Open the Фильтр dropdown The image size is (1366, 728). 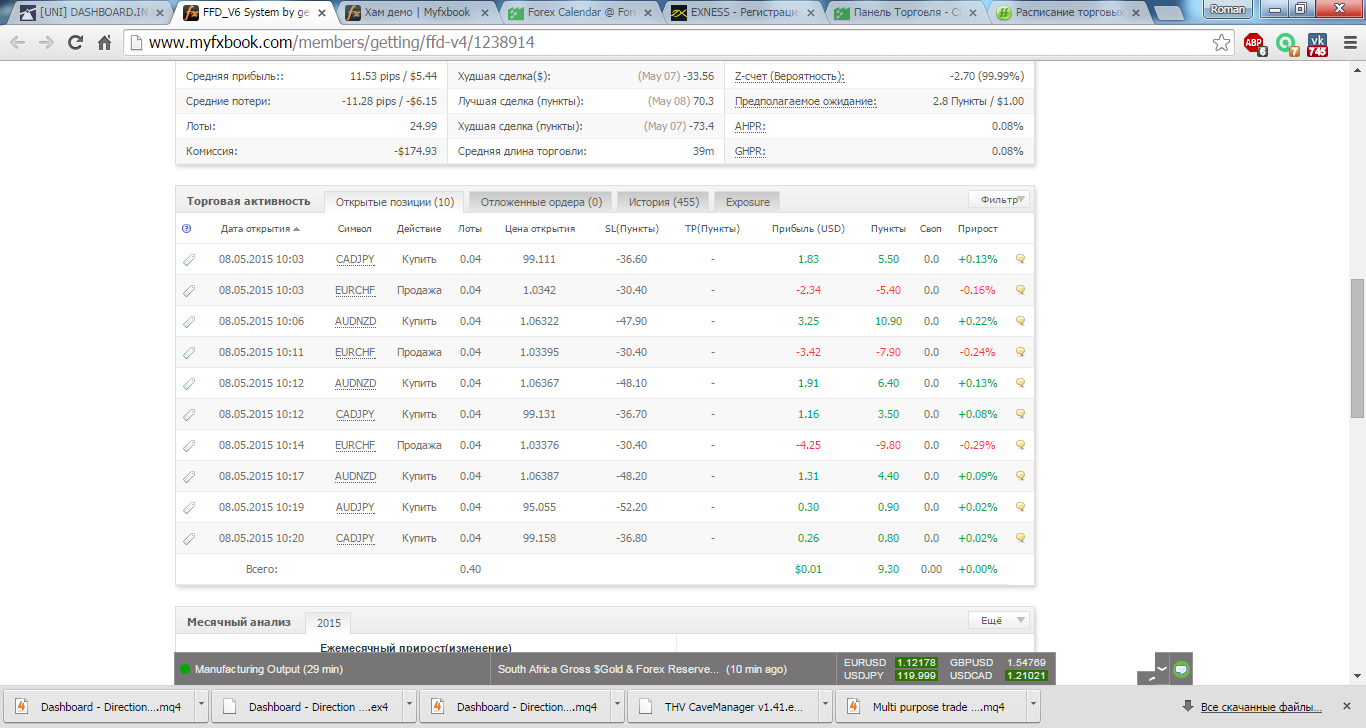(1000, 199)
